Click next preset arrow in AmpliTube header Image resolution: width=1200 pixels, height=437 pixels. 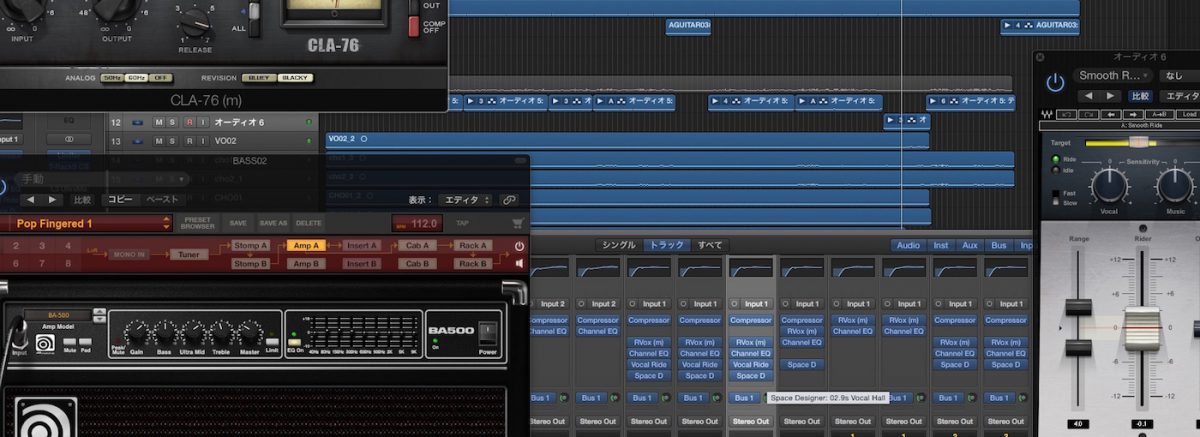(x=52, y=199)
